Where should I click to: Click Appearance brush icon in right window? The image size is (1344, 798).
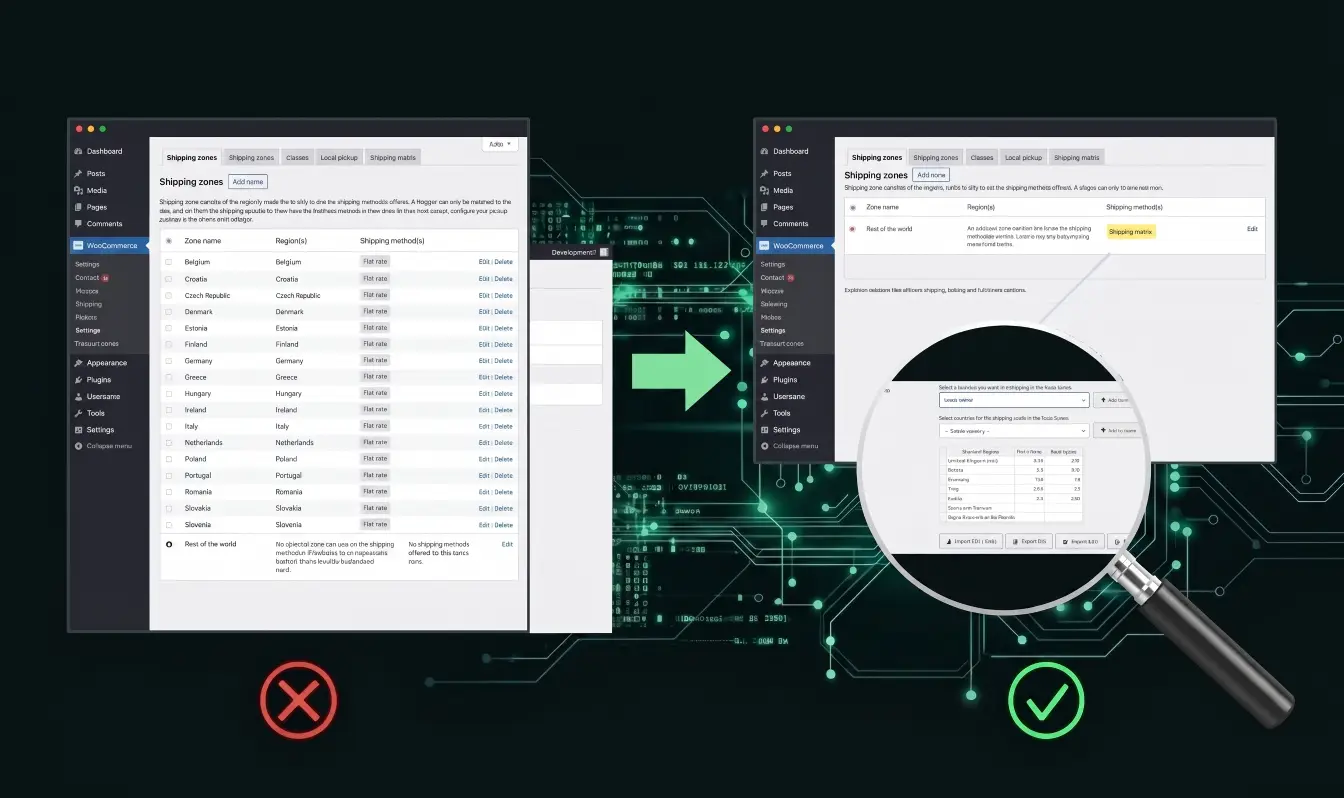(x=765, y=363)
